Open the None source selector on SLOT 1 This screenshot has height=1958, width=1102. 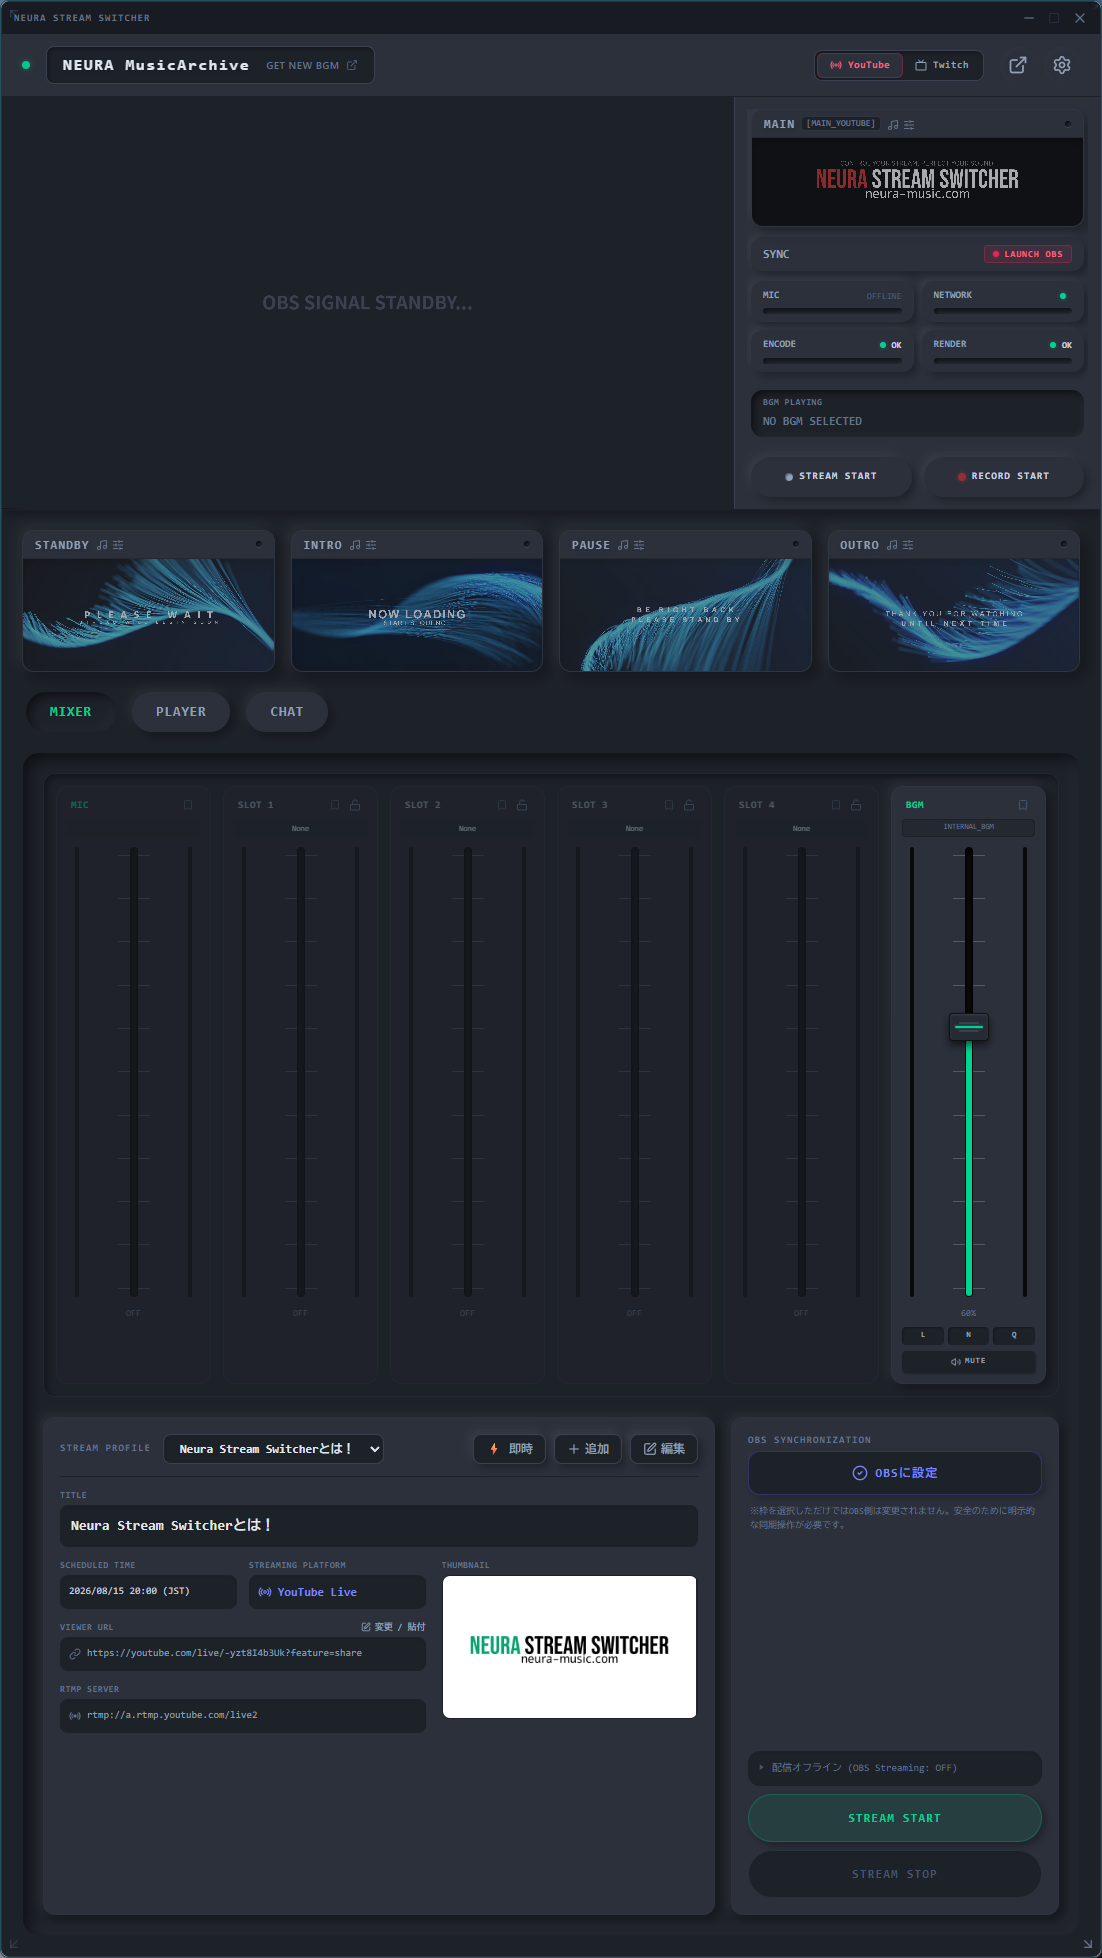[x=300, y=829]
